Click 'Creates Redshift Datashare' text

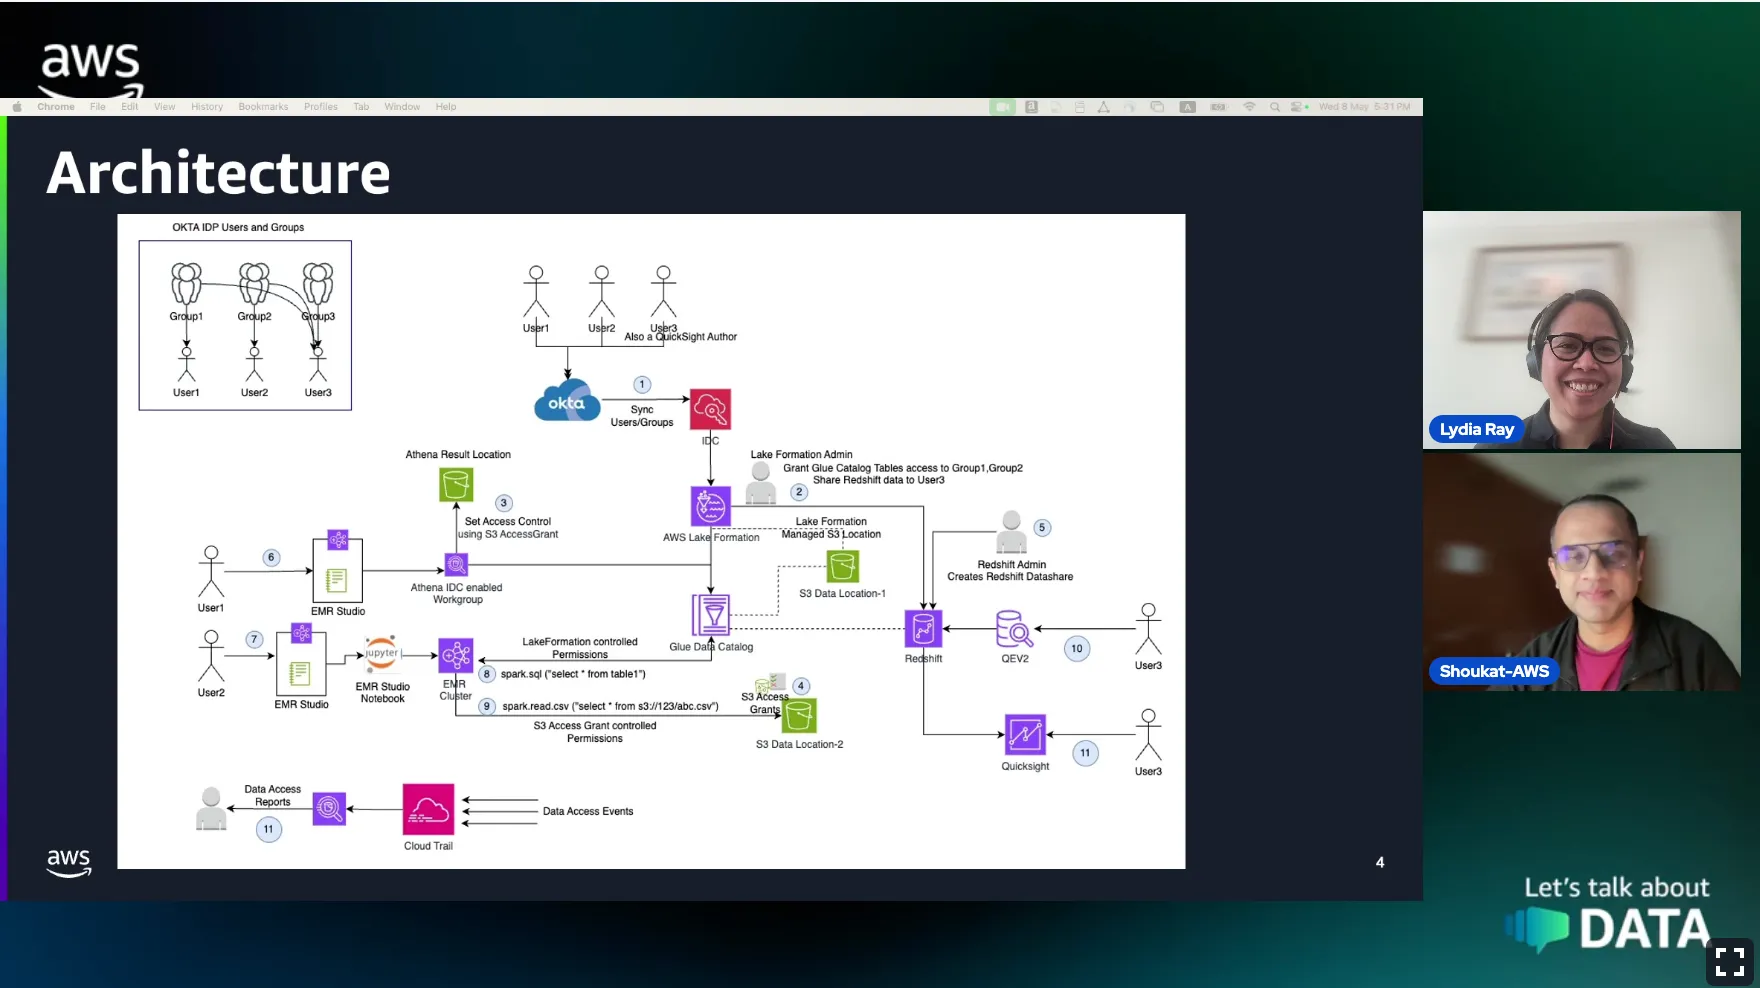click(x=1010, y=577)
